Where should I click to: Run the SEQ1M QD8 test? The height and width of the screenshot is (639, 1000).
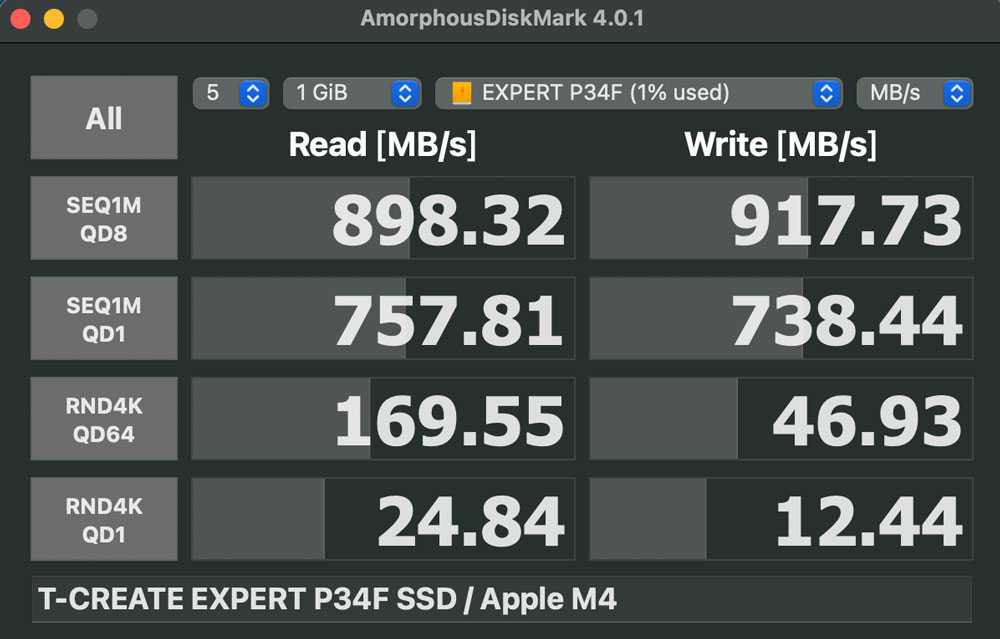click(104, 218)
